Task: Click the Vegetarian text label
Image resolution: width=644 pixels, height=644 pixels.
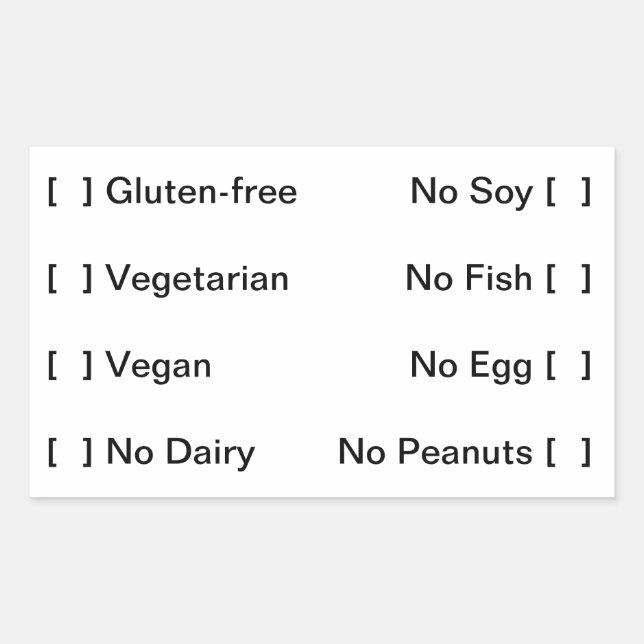Action: click(x=197, y=278)
